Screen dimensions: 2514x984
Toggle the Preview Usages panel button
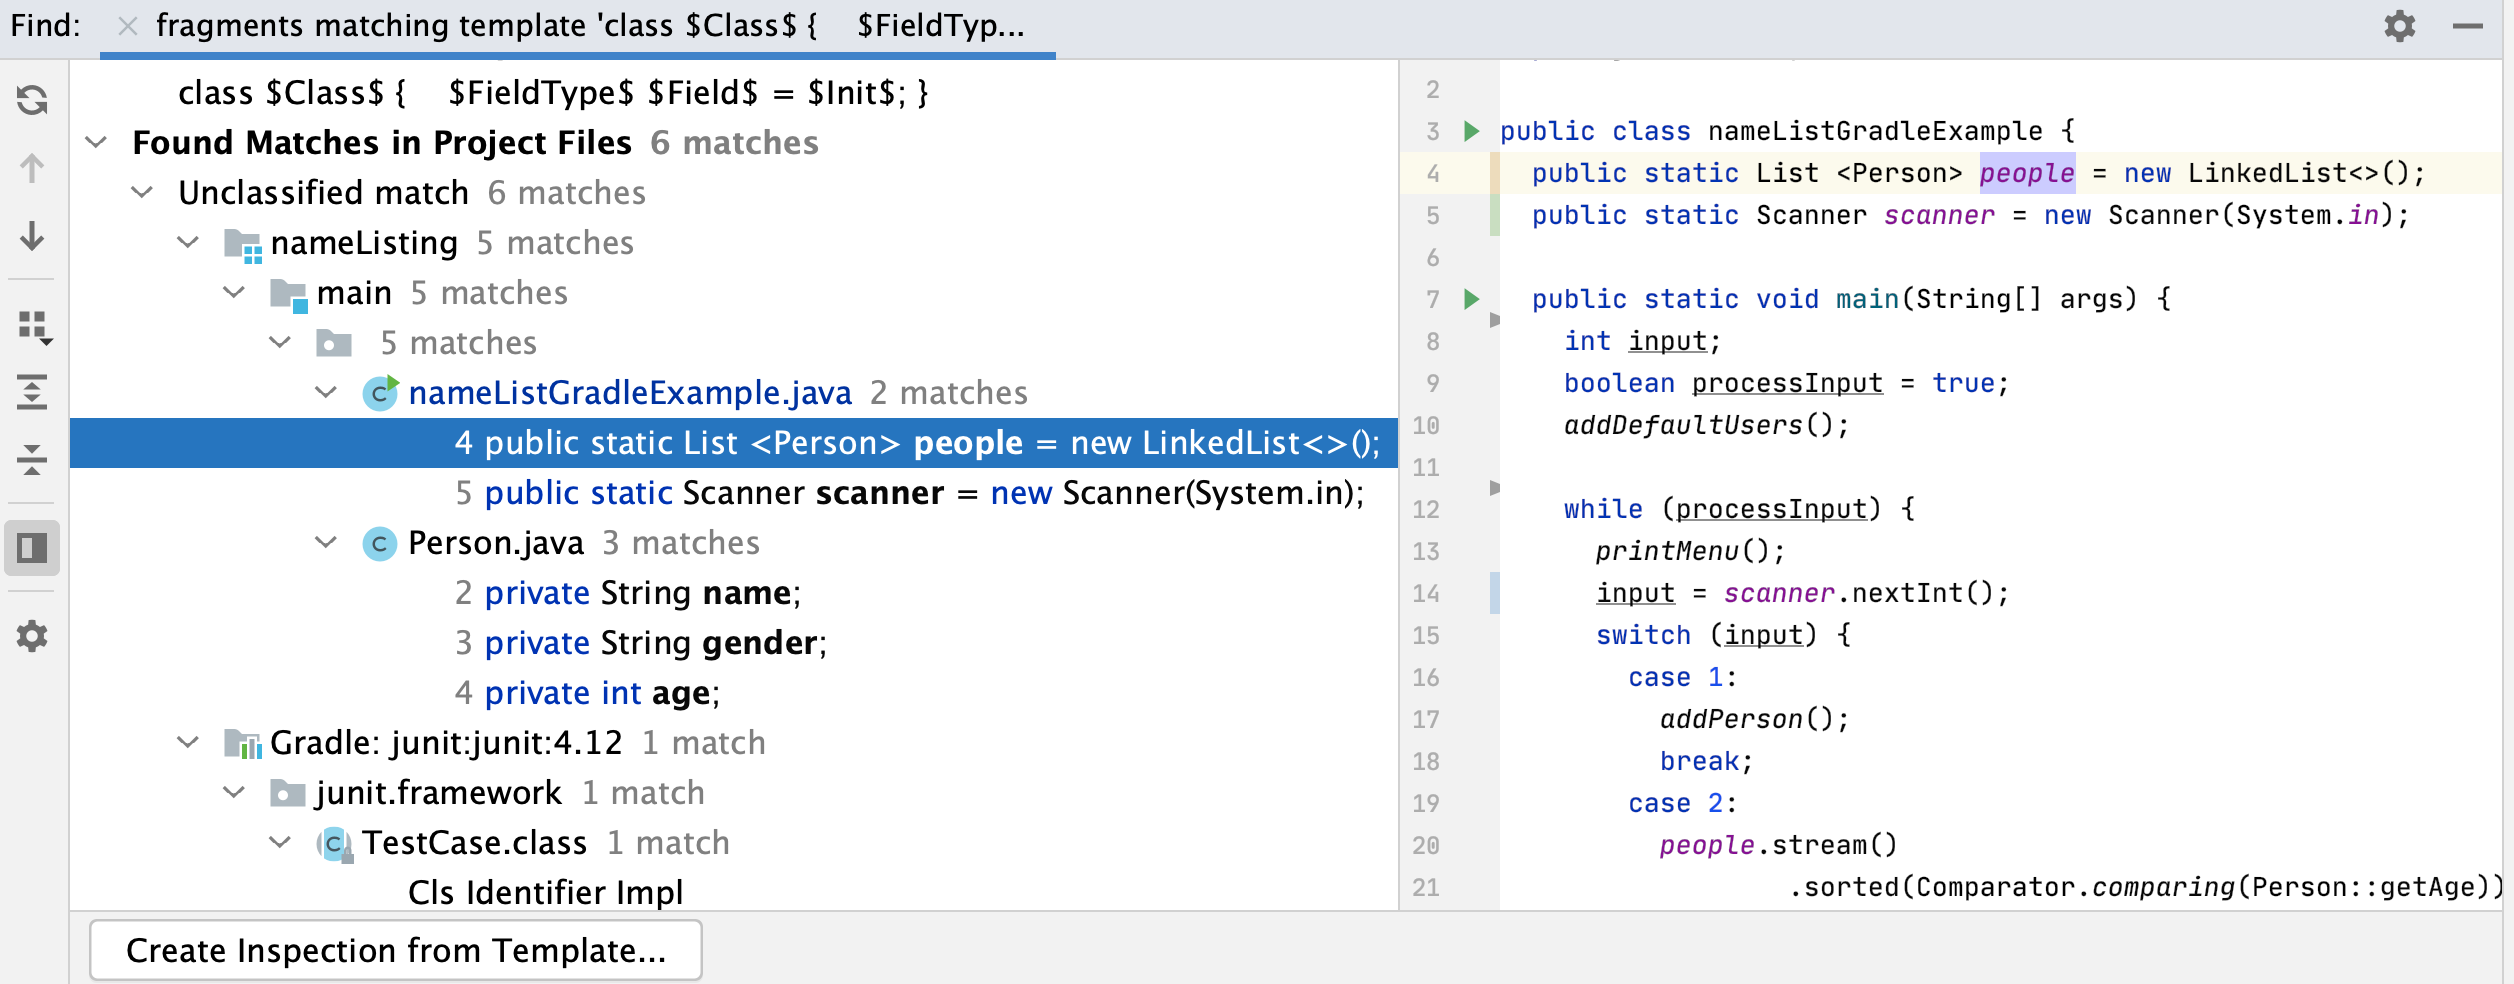[32, 548]
